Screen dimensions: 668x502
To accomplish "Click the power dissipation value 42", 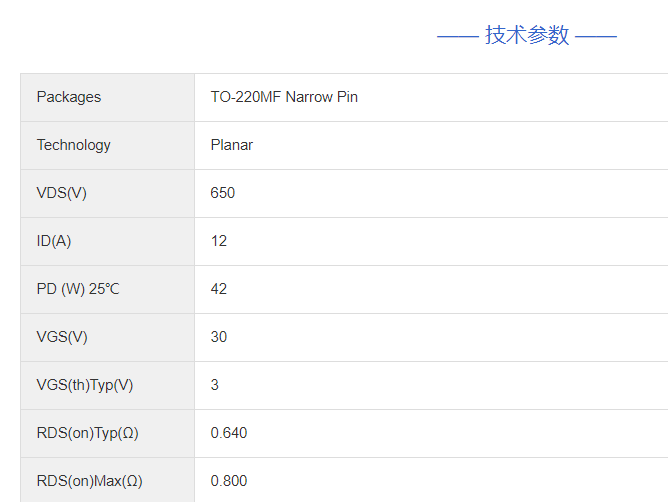I will click(219, 289).
